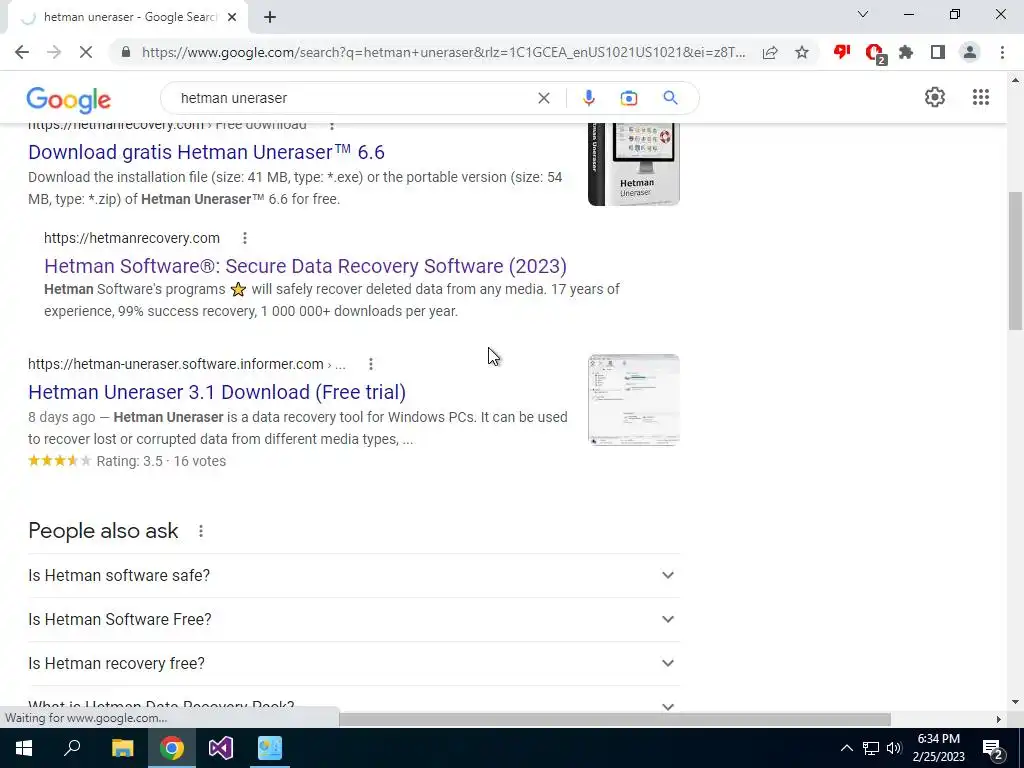
Task: Open the tab search dropdown arrow
Action: pos(863,14)
